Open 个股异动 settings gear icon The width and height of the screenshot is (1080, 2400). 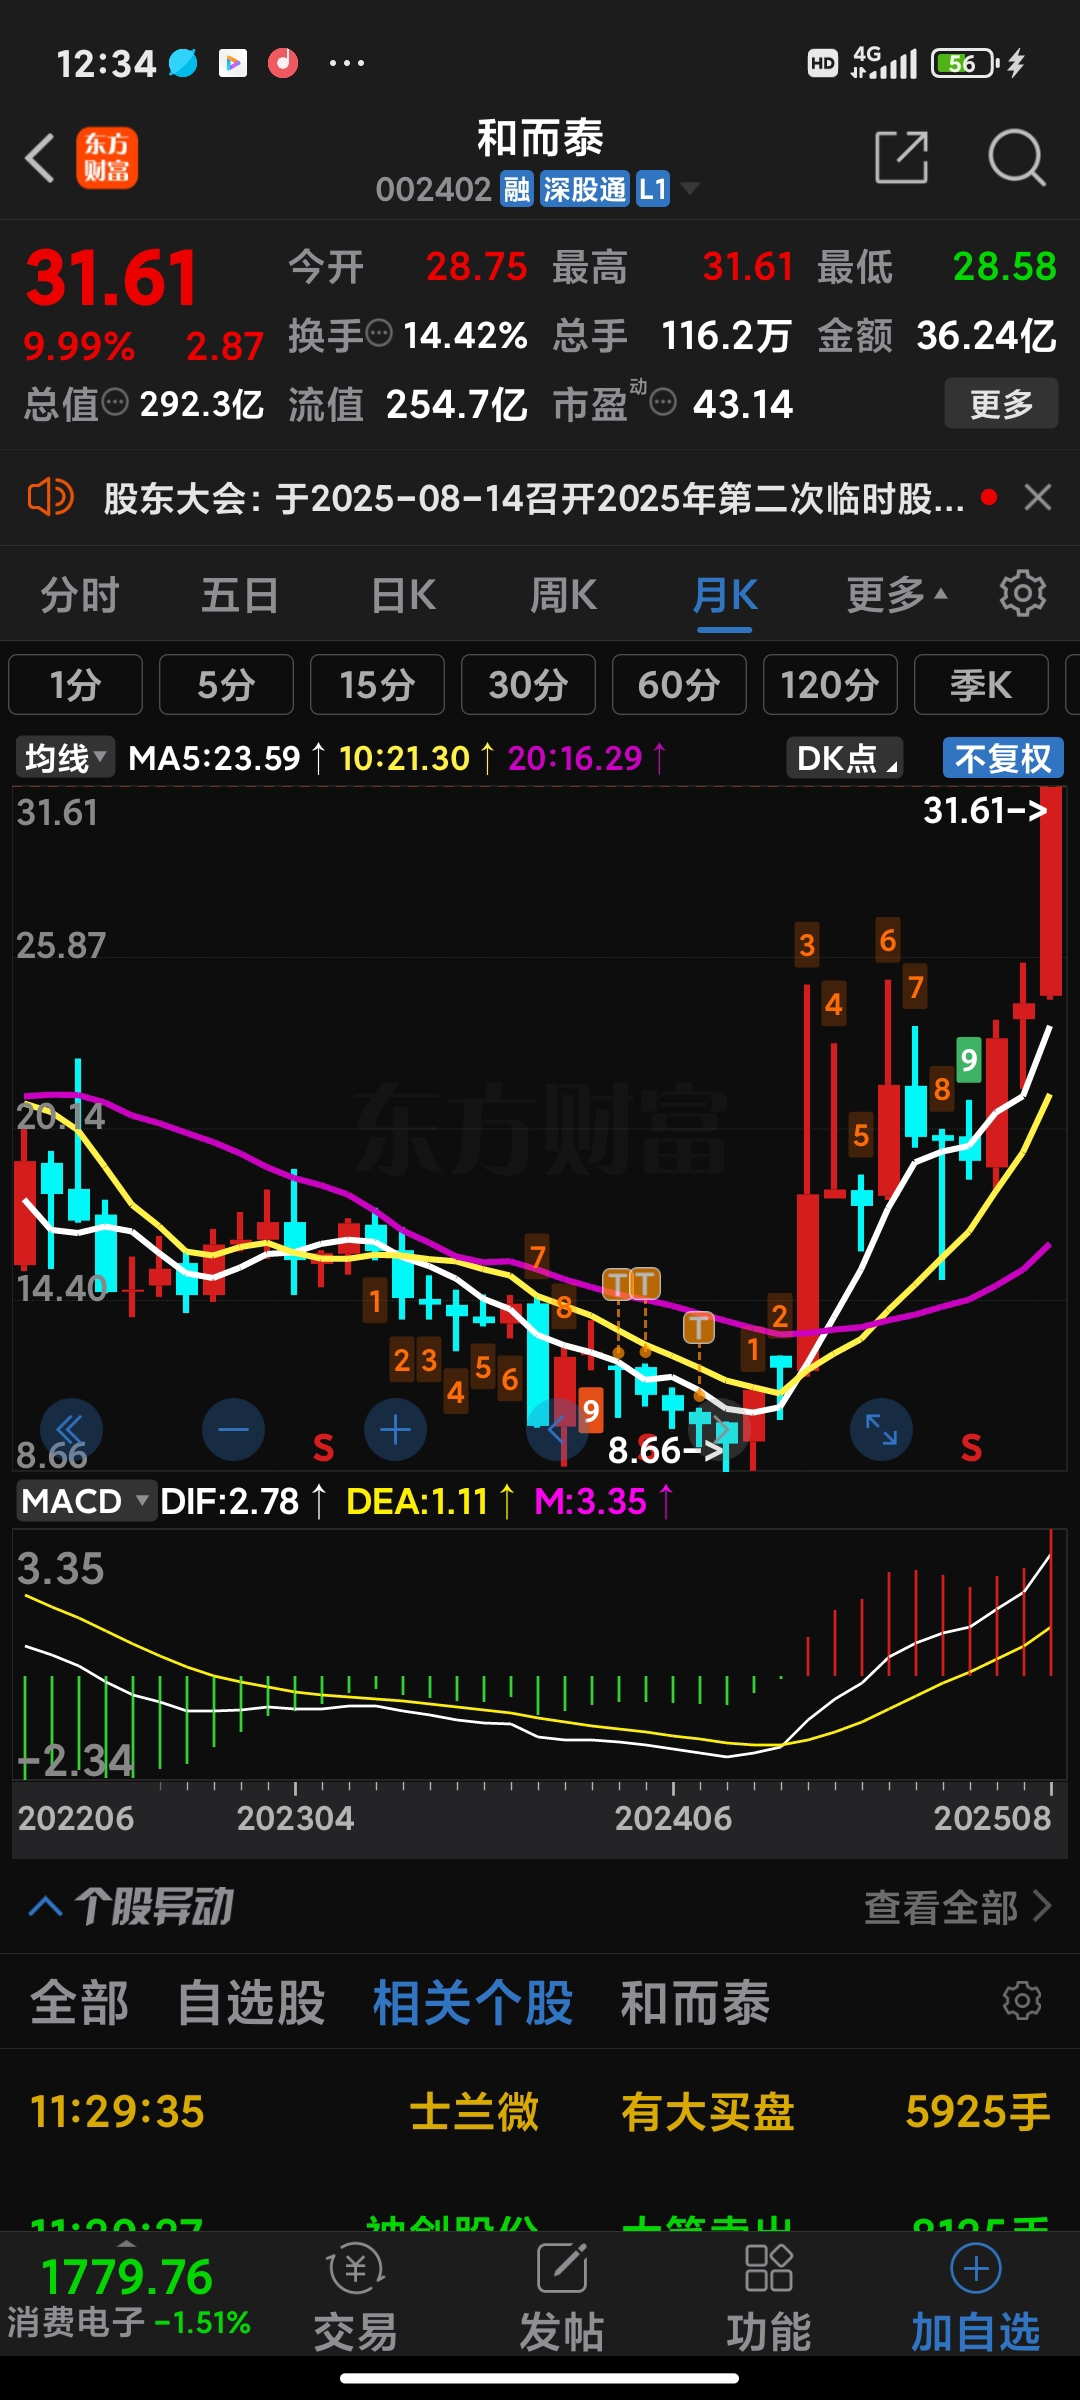click(x=1022, y=2001)
